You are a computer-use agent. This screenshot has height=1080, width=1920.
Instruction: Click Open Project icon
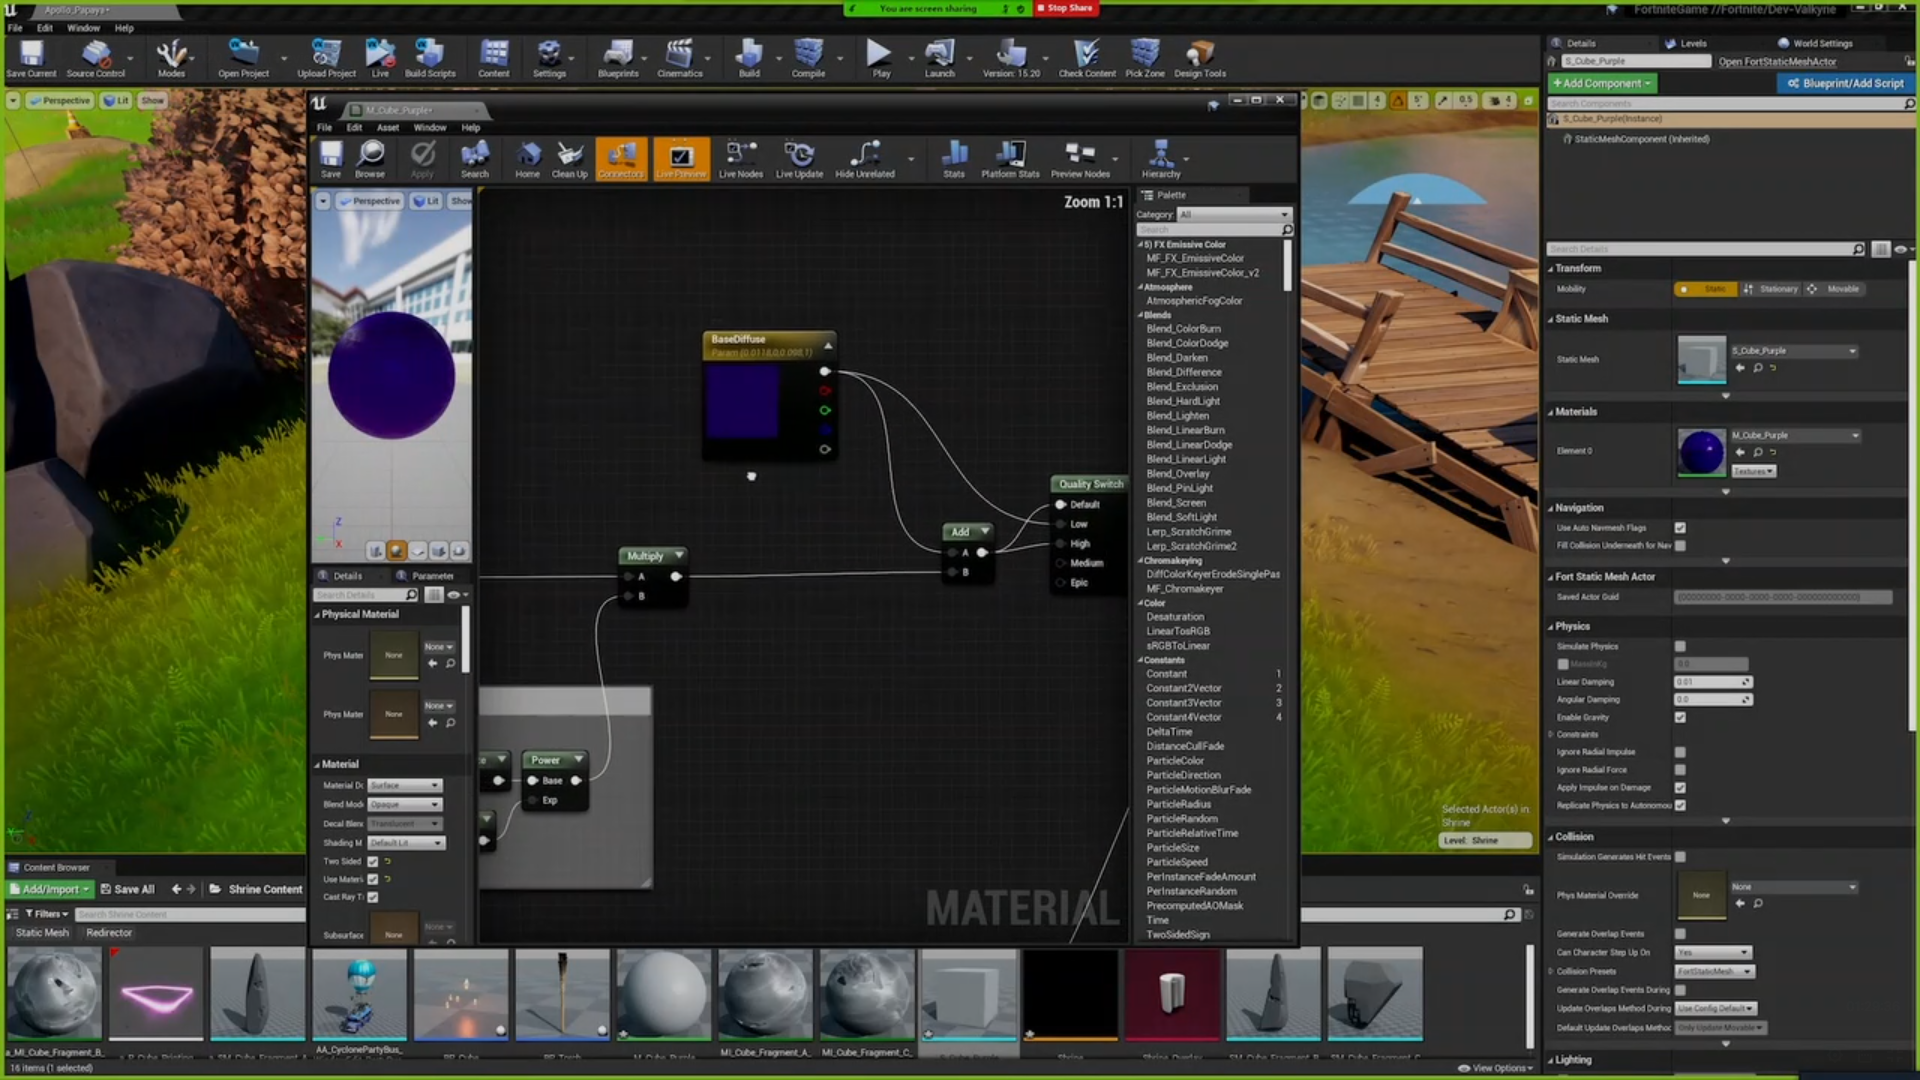tap(243, 59)
